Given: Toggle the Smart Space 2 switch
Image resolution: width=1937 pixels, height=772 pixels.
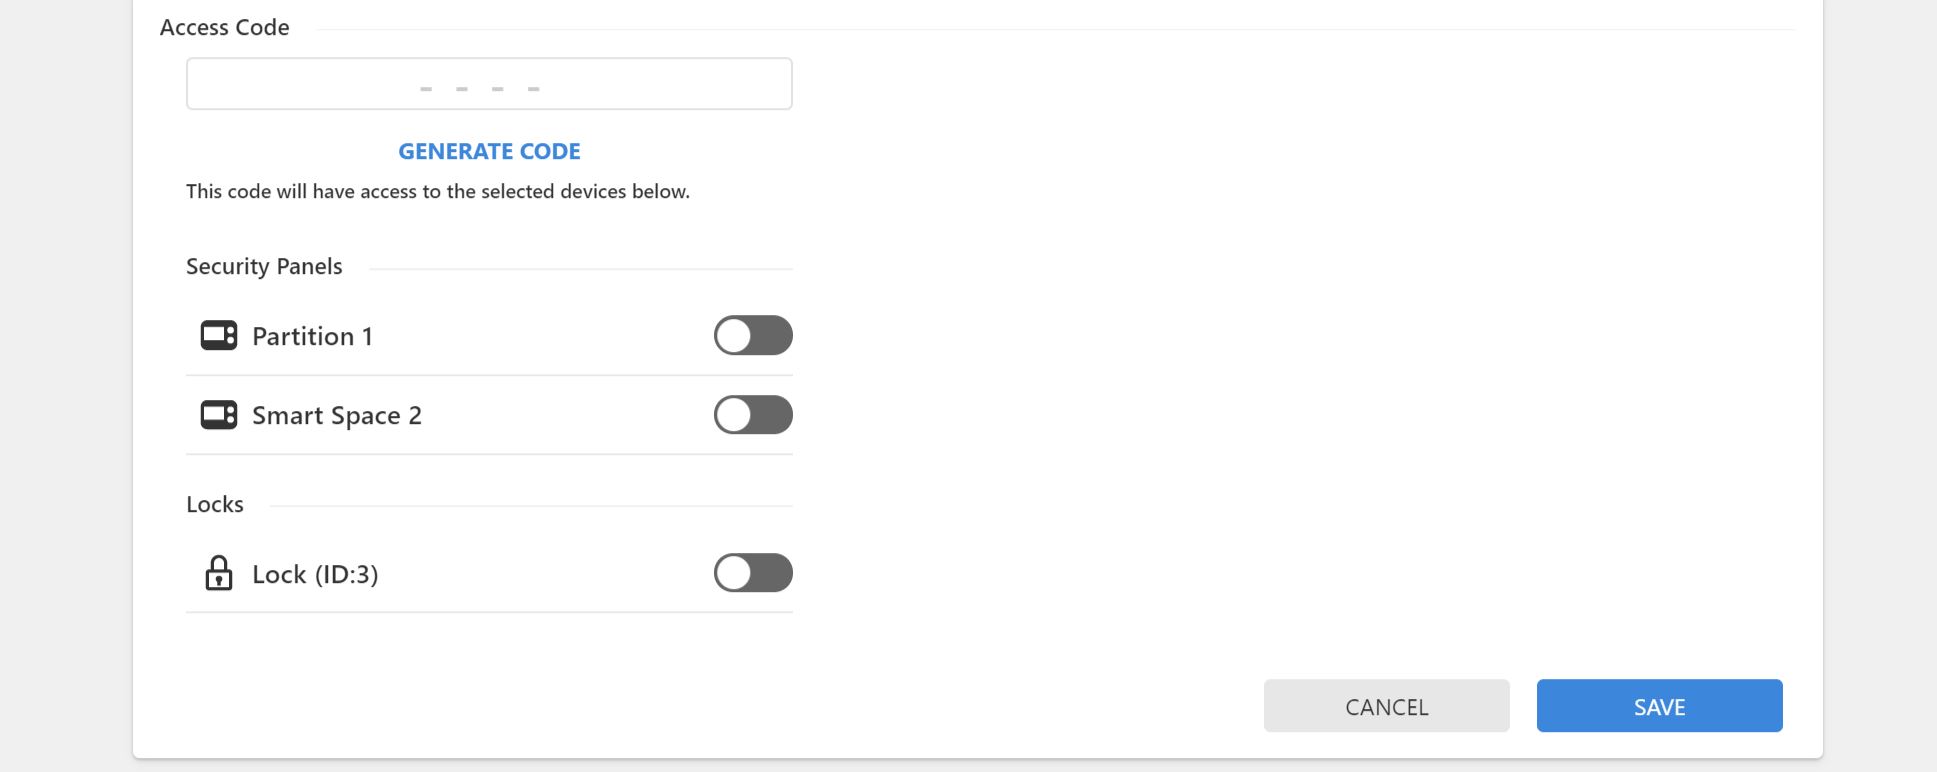Looking at the screenshot, I should [753, 414].
